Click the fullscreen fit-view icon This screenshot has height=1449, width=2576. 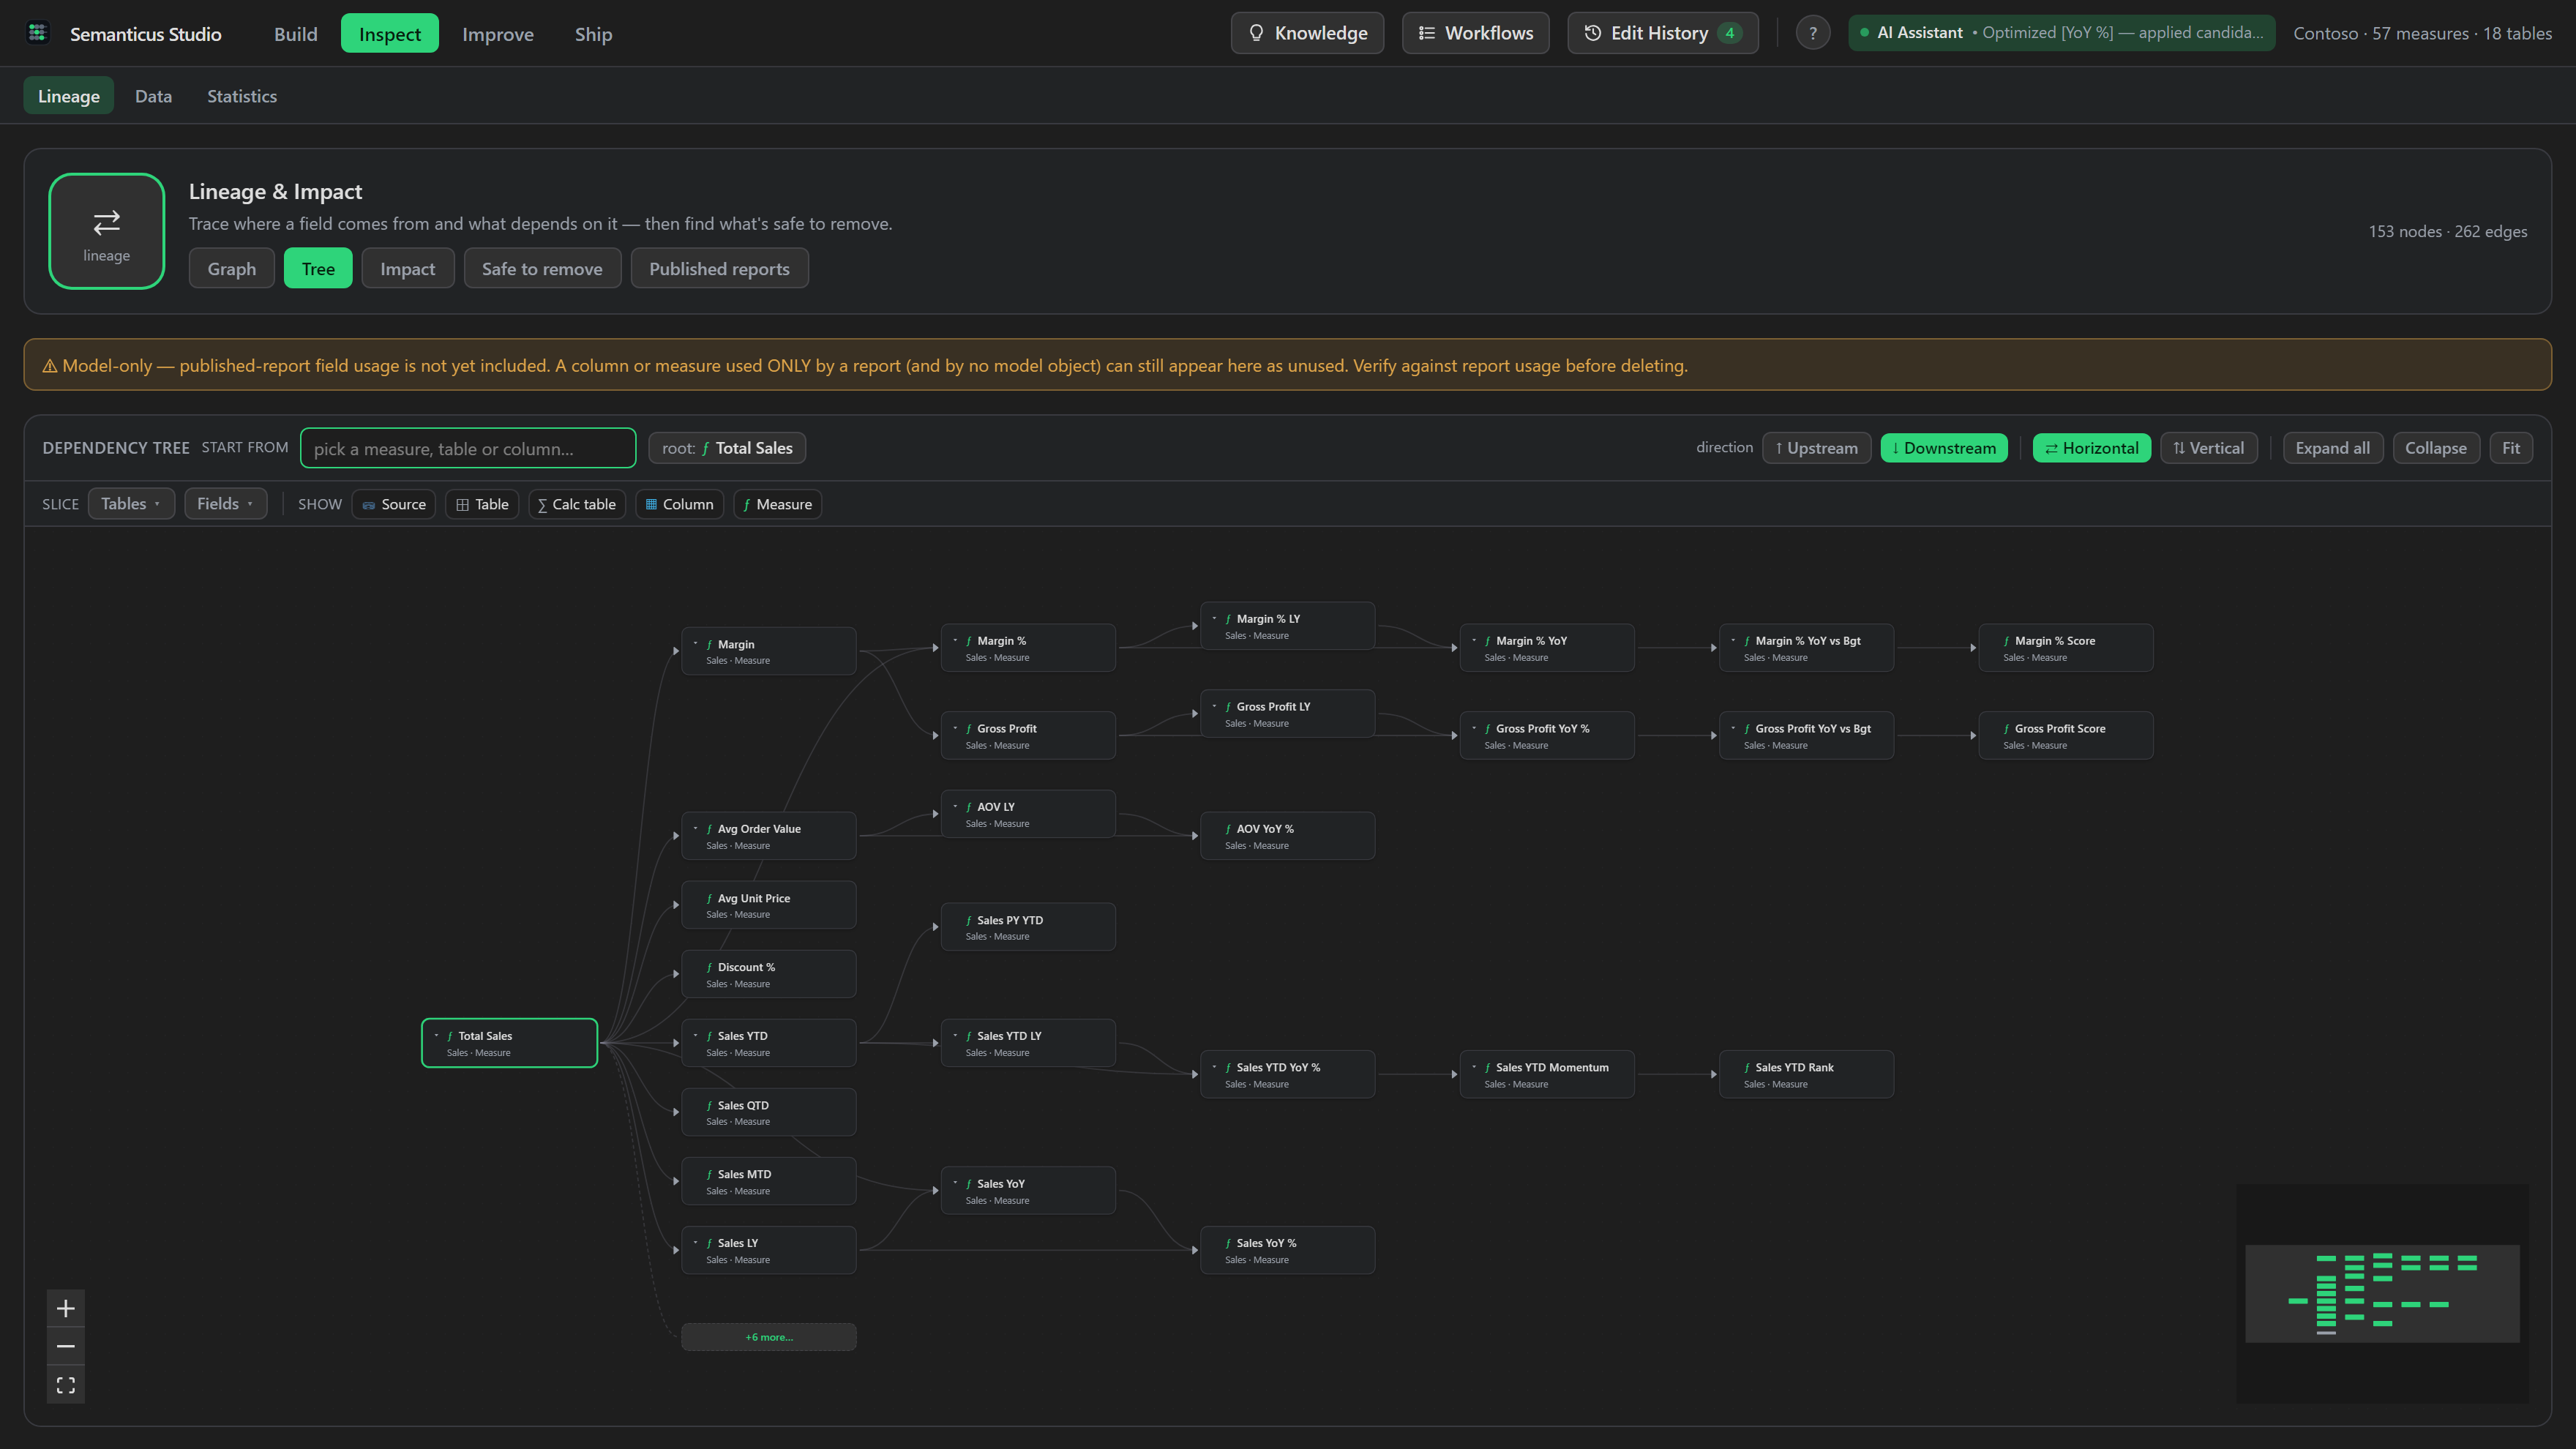tap(66, 1385)
